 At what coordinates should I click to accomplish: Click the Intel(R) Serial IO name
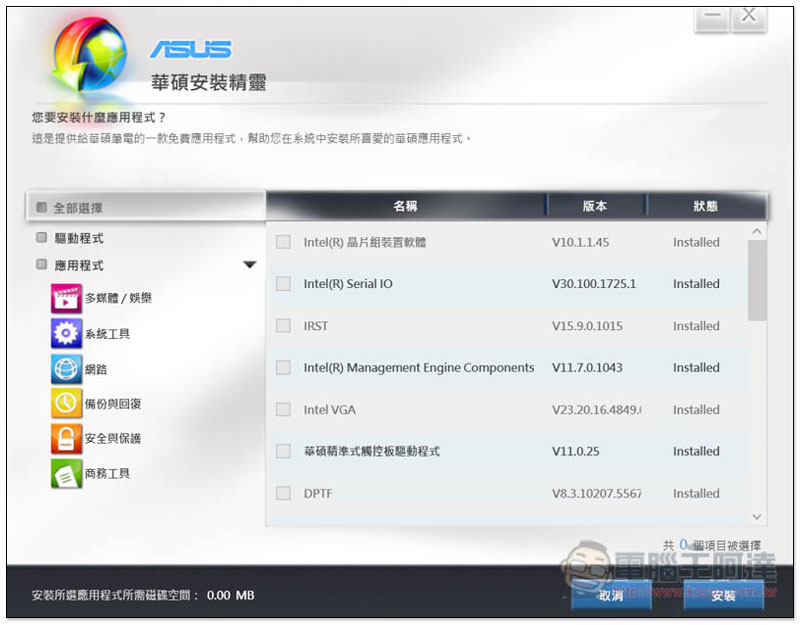(x=348, y=284)
